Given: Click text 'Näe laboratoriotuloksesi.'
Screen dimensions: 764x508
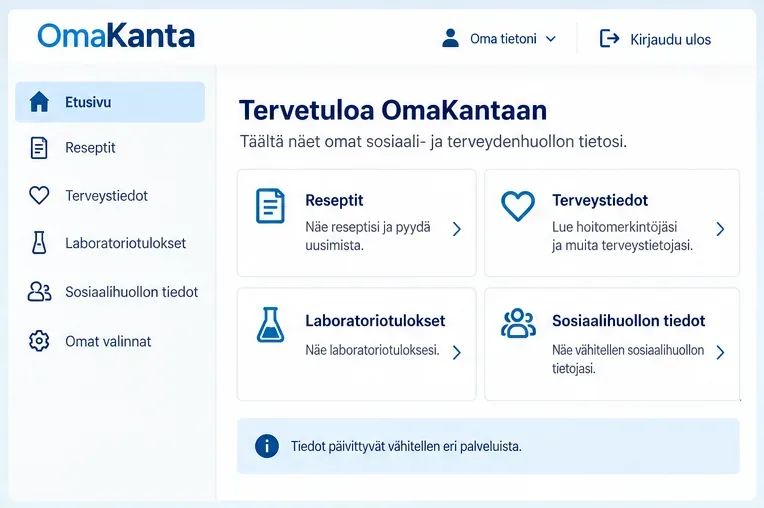Looking at the screenshot, I should 372,350.
